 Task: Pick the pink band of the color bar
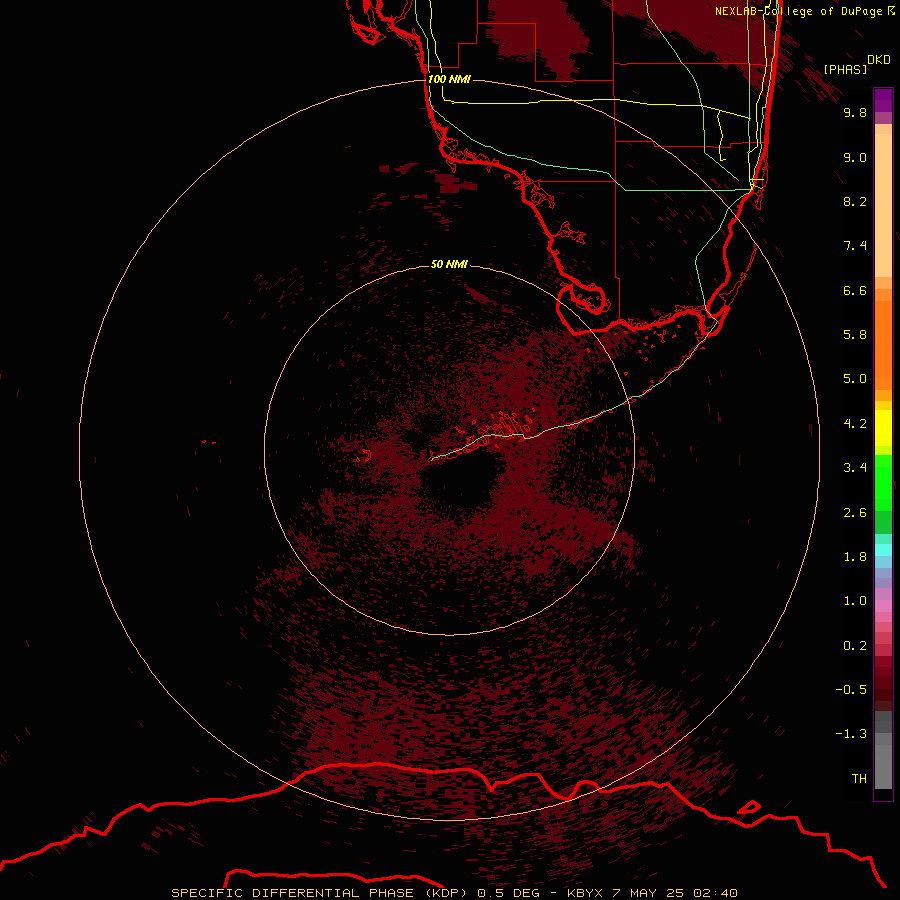pyautogui.click(x=883, y=606)
